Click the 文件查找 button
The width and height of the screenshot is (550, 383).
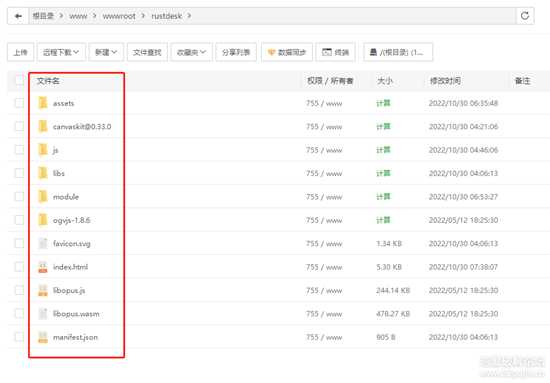click(x=147, y=52)
